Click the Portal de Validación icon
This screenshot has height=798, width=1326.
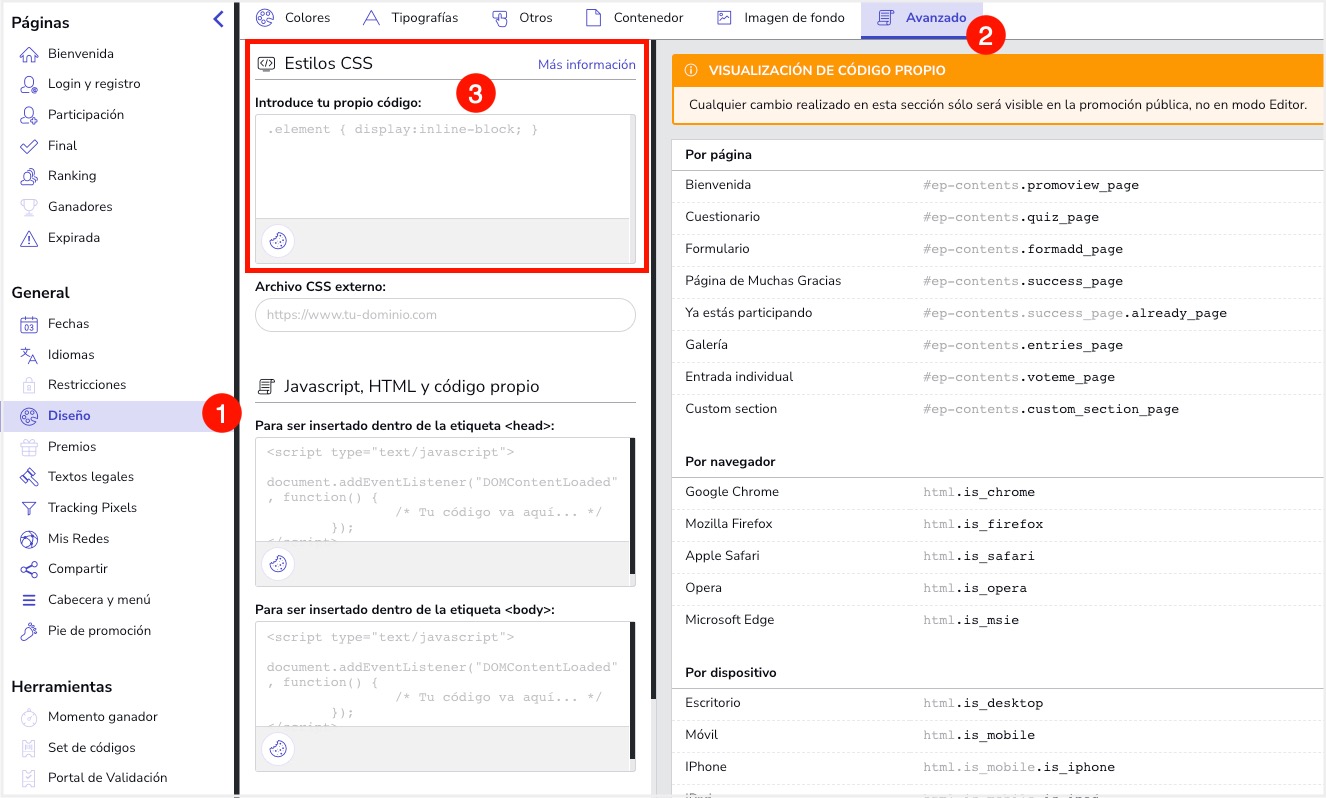tap(29, 778)
